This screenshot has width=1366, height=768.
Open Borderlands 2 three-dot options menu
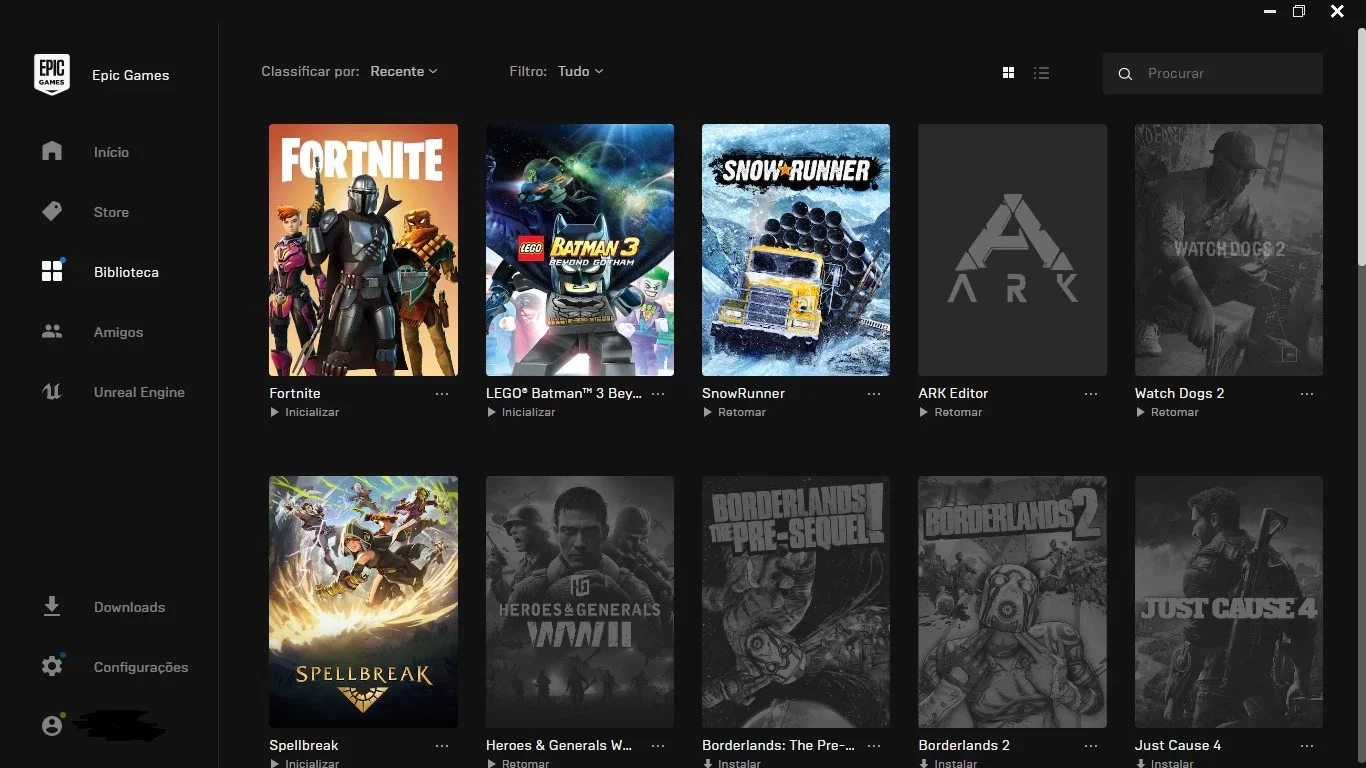[x=1091, y=746]
